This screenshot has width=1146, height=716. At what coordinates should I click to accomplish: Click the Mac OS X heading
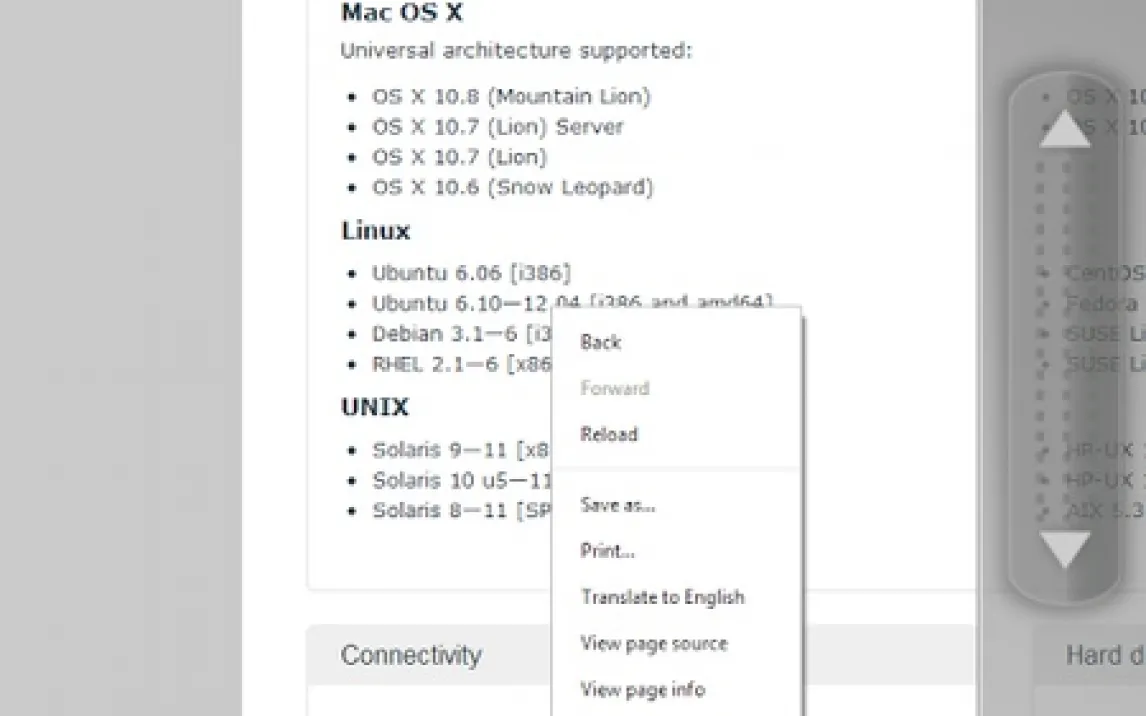[x=401, y=12]
